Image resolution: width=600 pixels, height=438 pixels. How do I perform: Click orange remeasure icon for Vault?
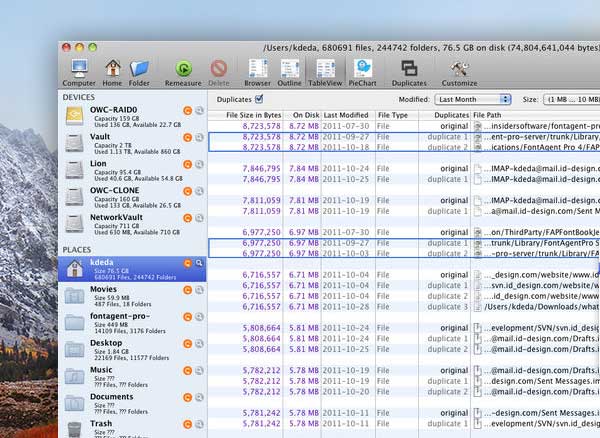click(188, 137)
